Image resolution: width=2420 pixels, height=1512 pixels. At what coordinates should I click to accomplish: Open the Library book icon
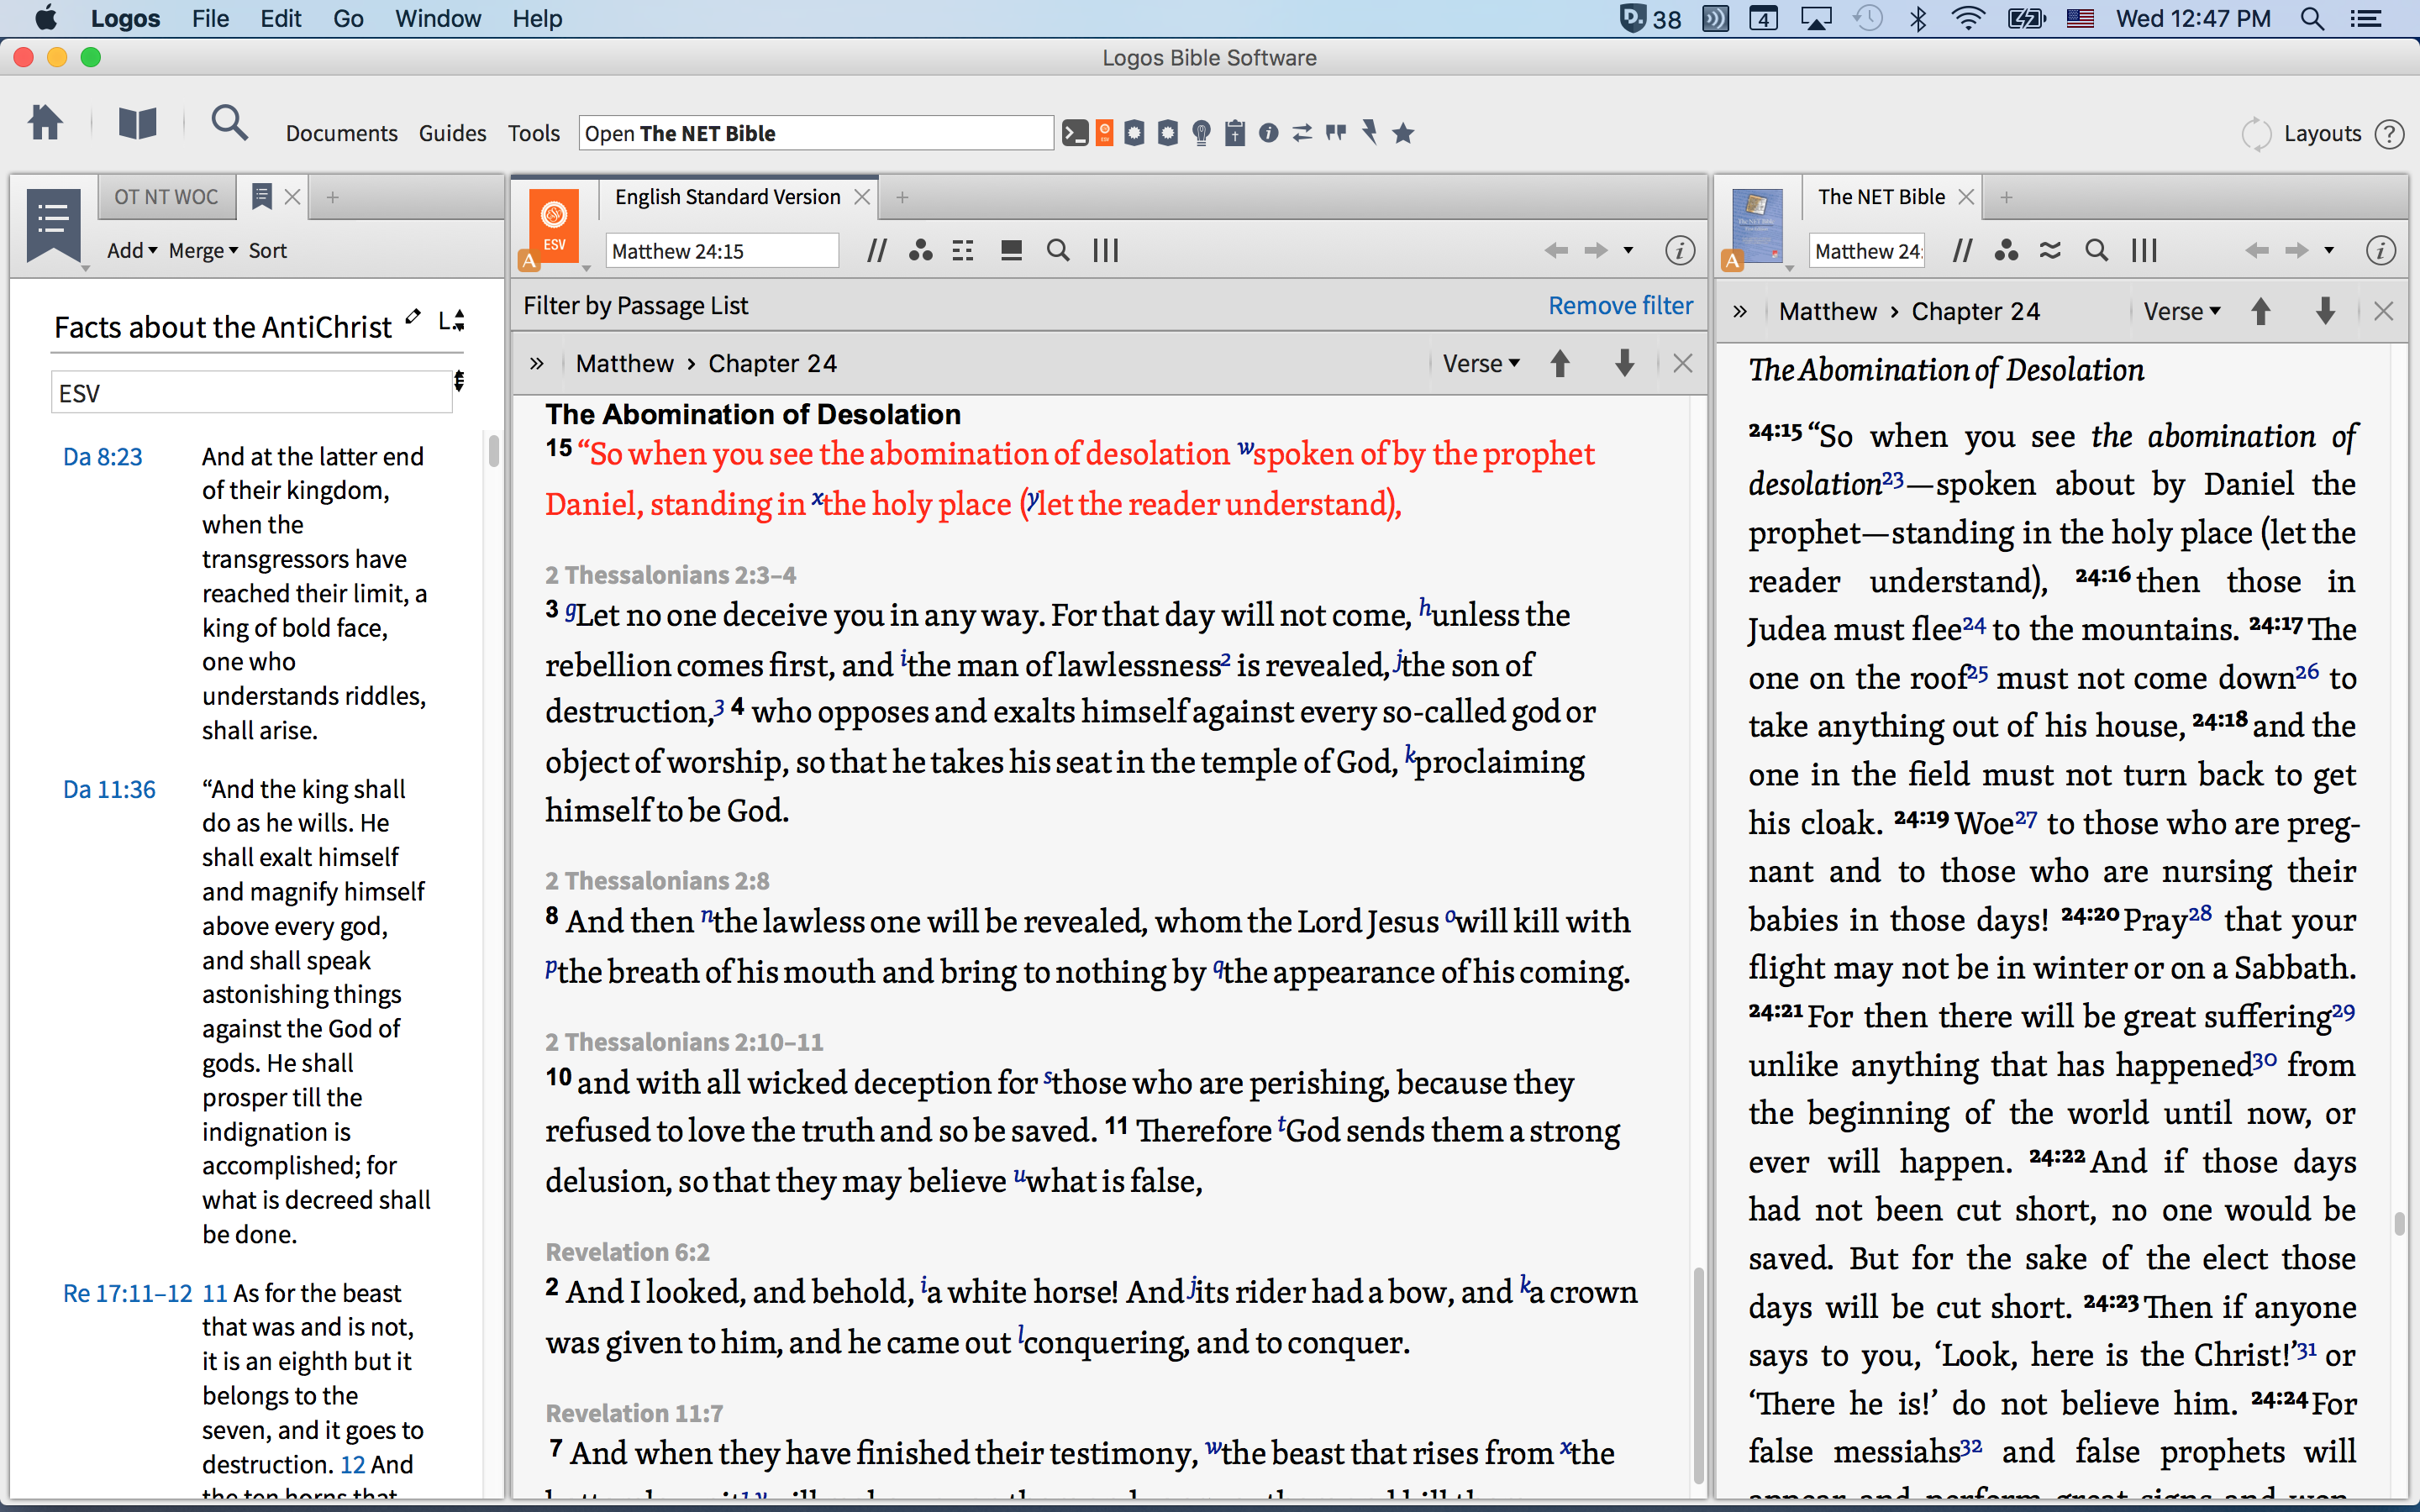click(137, 124)
